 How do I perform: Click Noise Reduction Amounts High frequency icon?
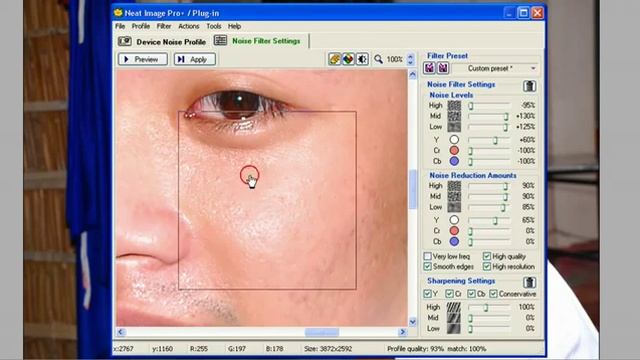pos(454,186)
